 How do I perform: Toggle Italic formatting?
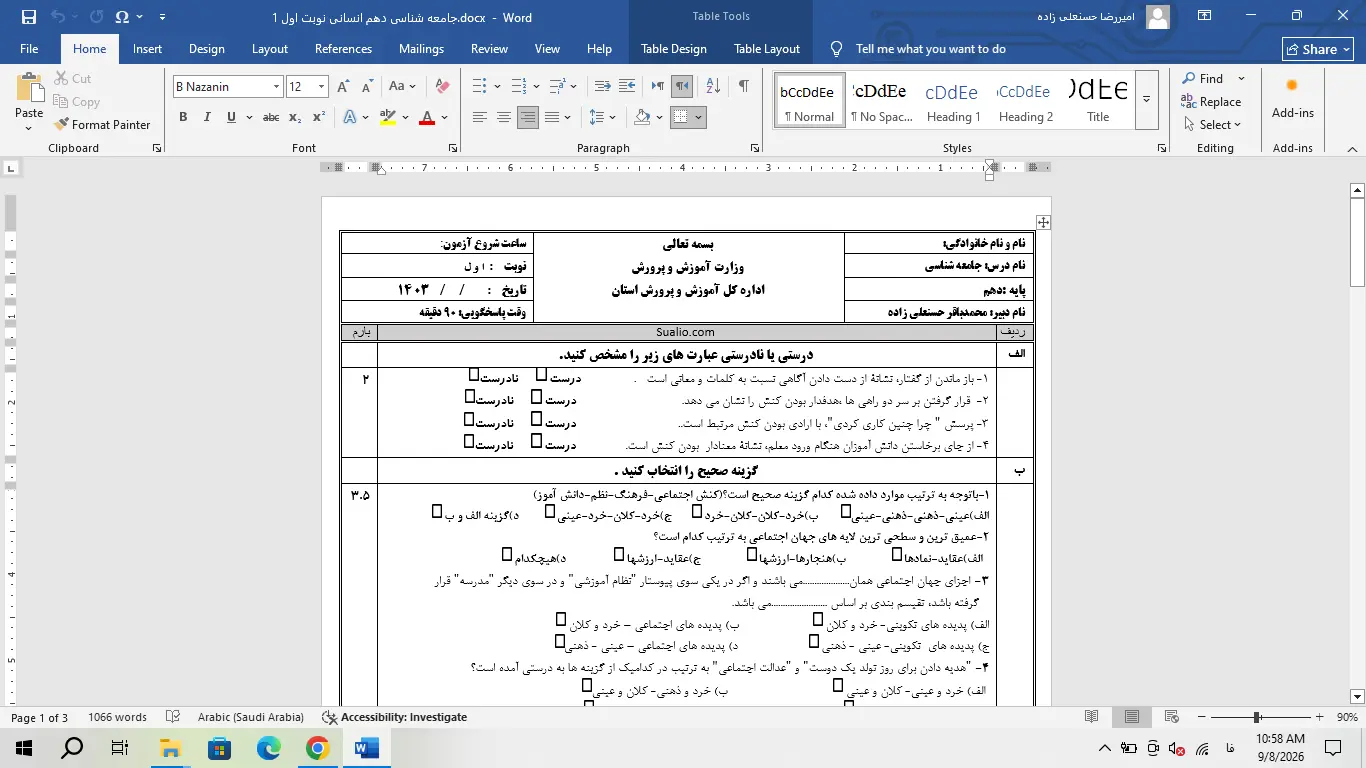pyautogui.click(x=207, y=117)
